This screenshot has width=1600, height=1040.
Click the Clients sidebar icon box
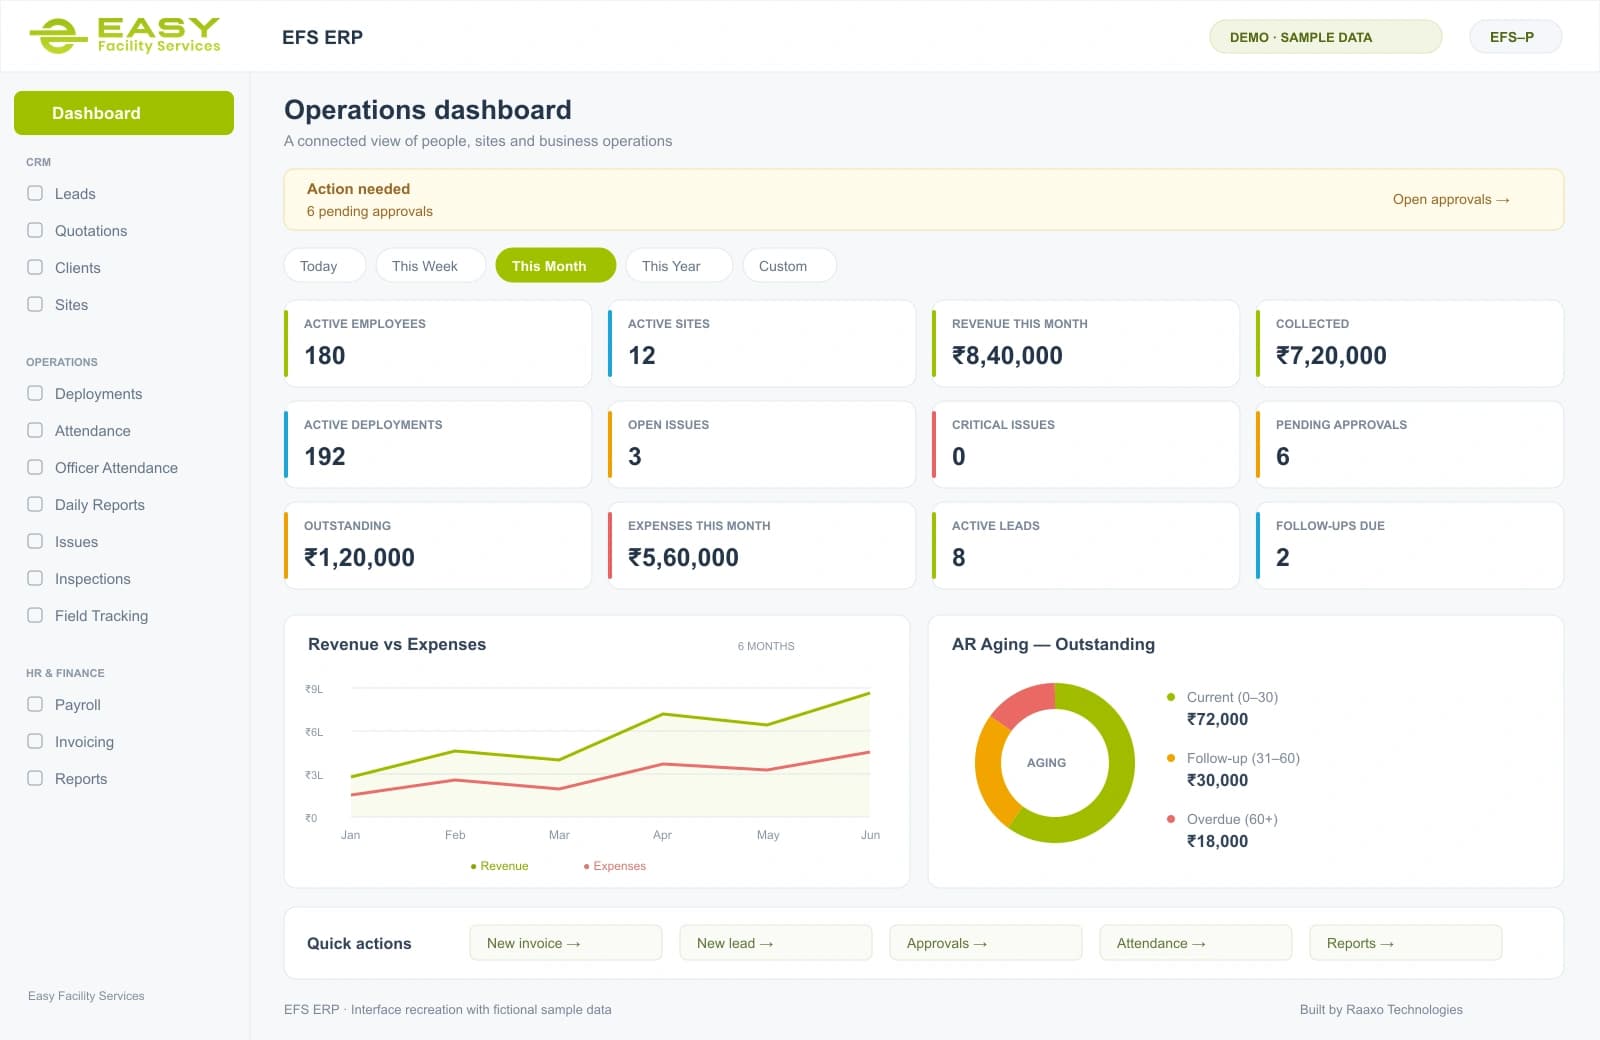coord(35,267)
